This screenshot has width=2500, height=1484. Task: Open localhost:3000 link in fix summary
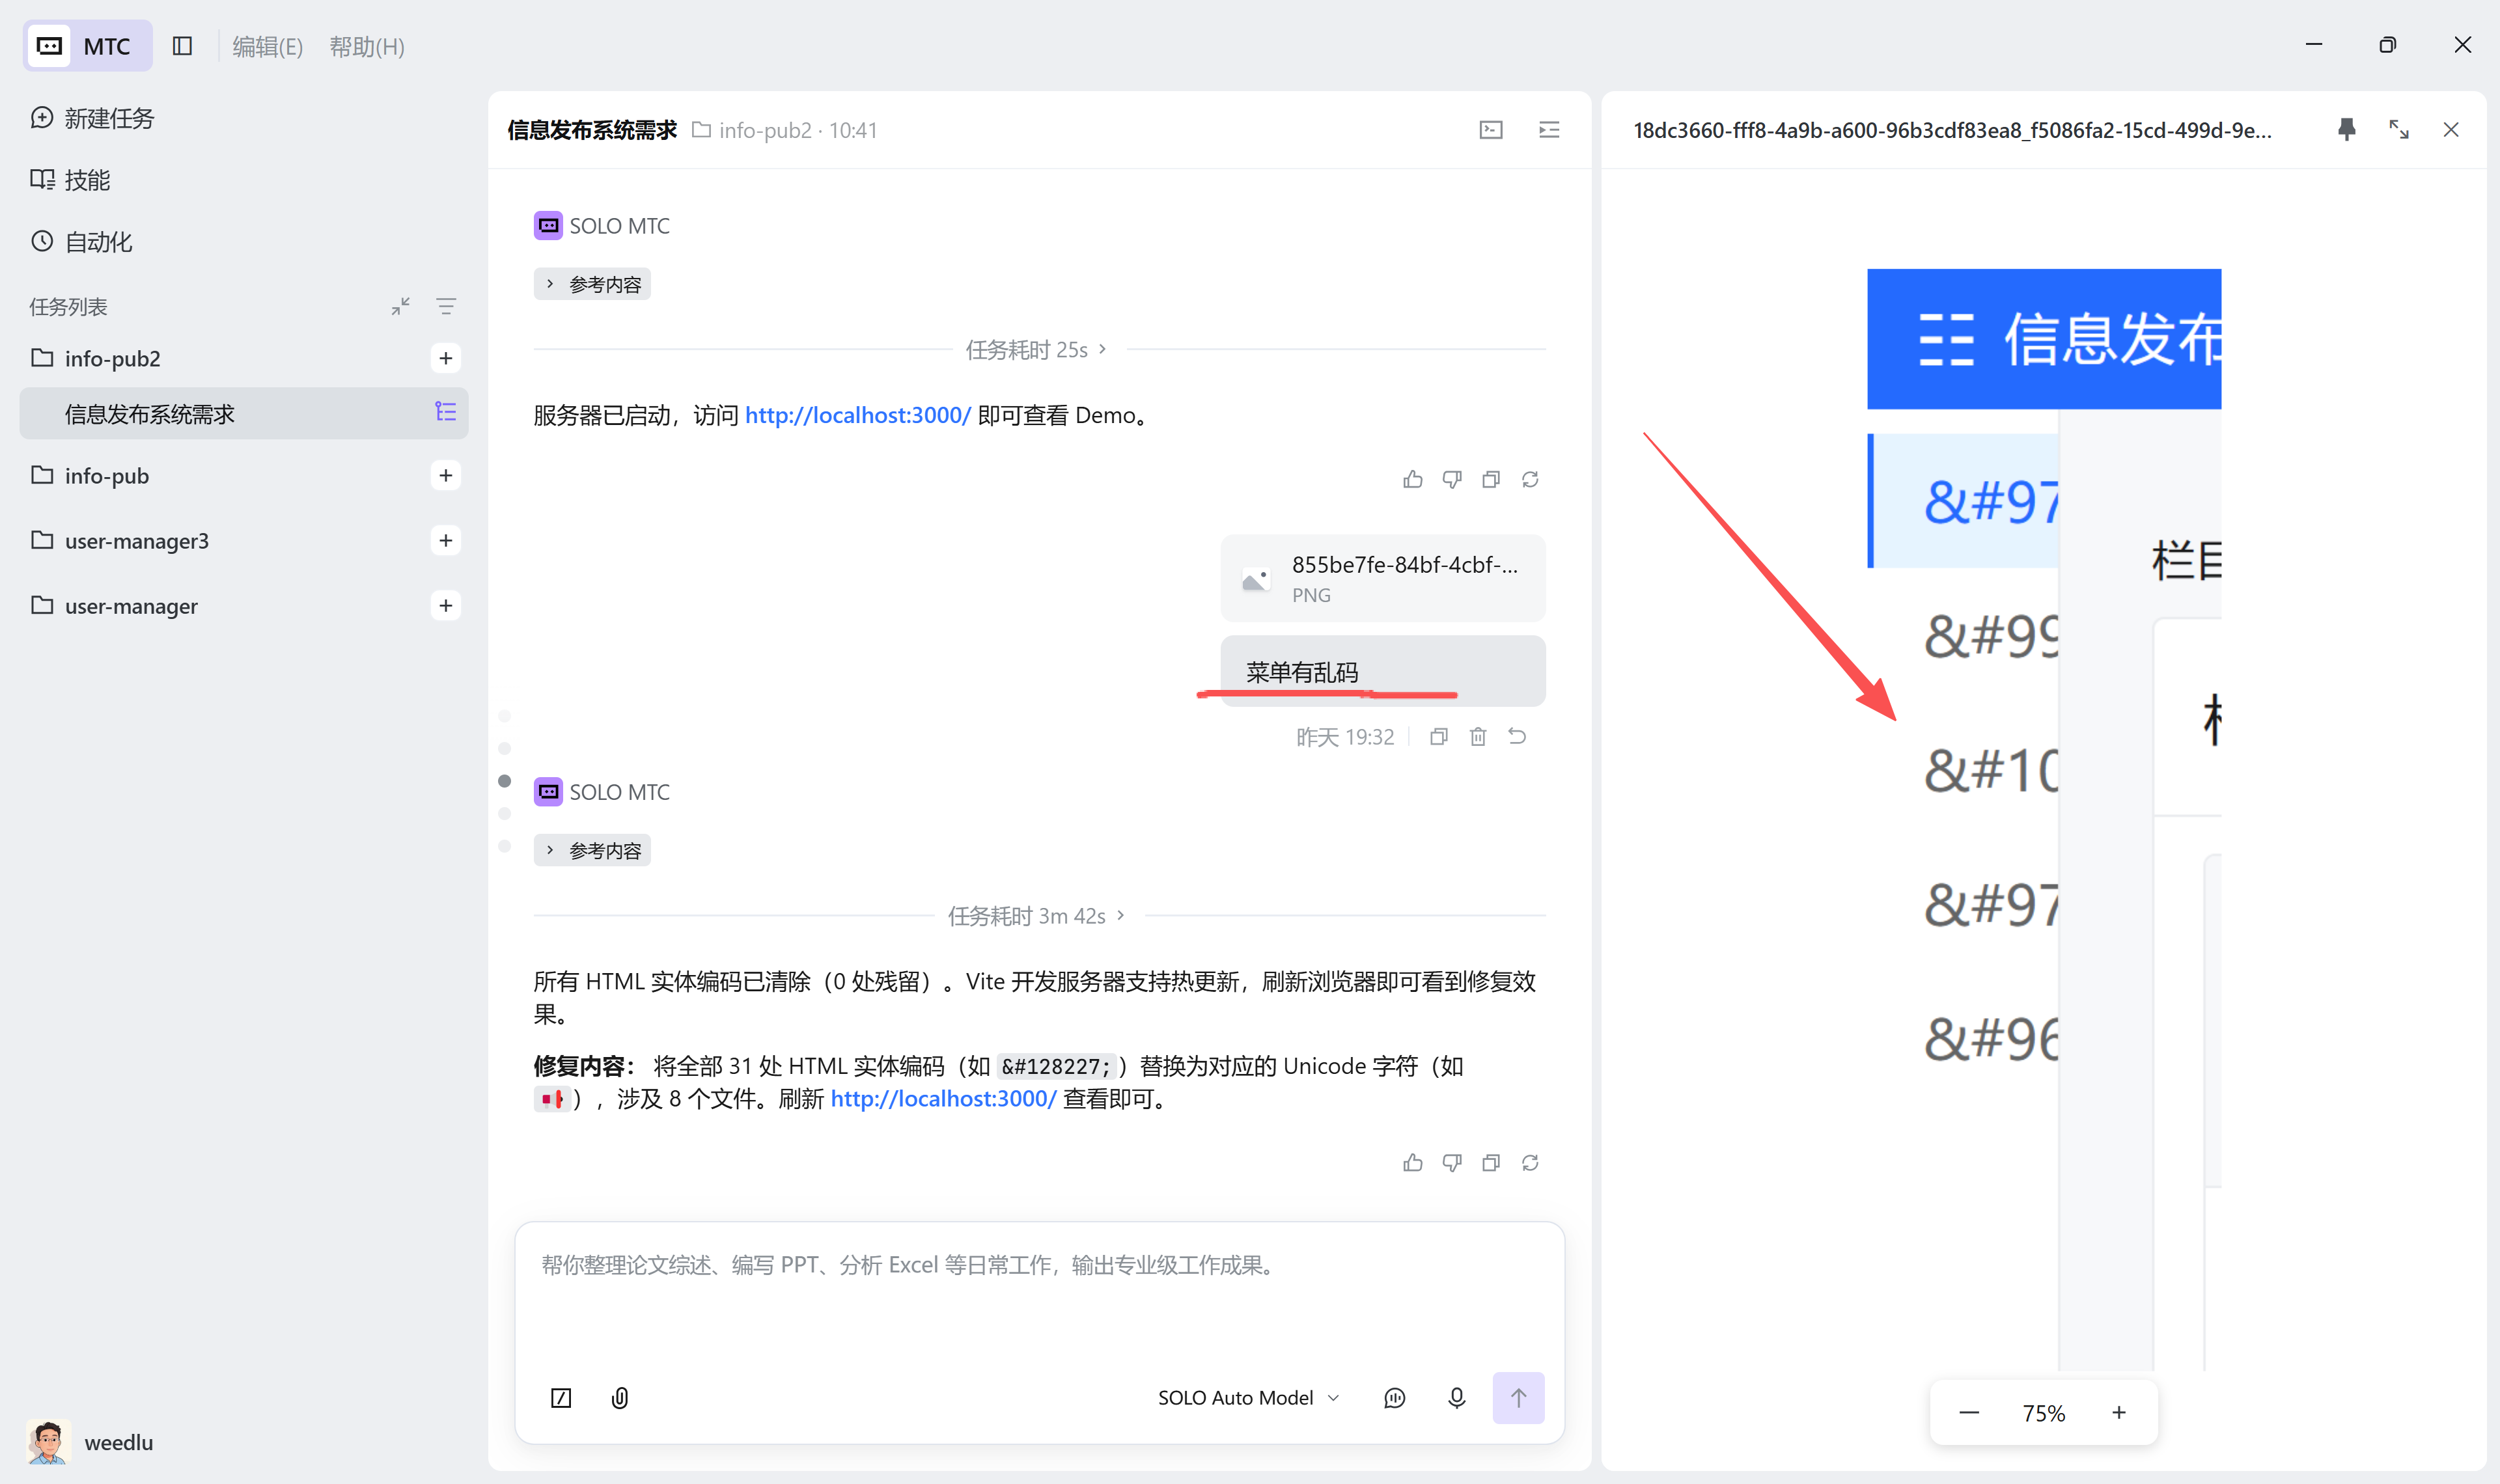click(x=943, y=1099)
